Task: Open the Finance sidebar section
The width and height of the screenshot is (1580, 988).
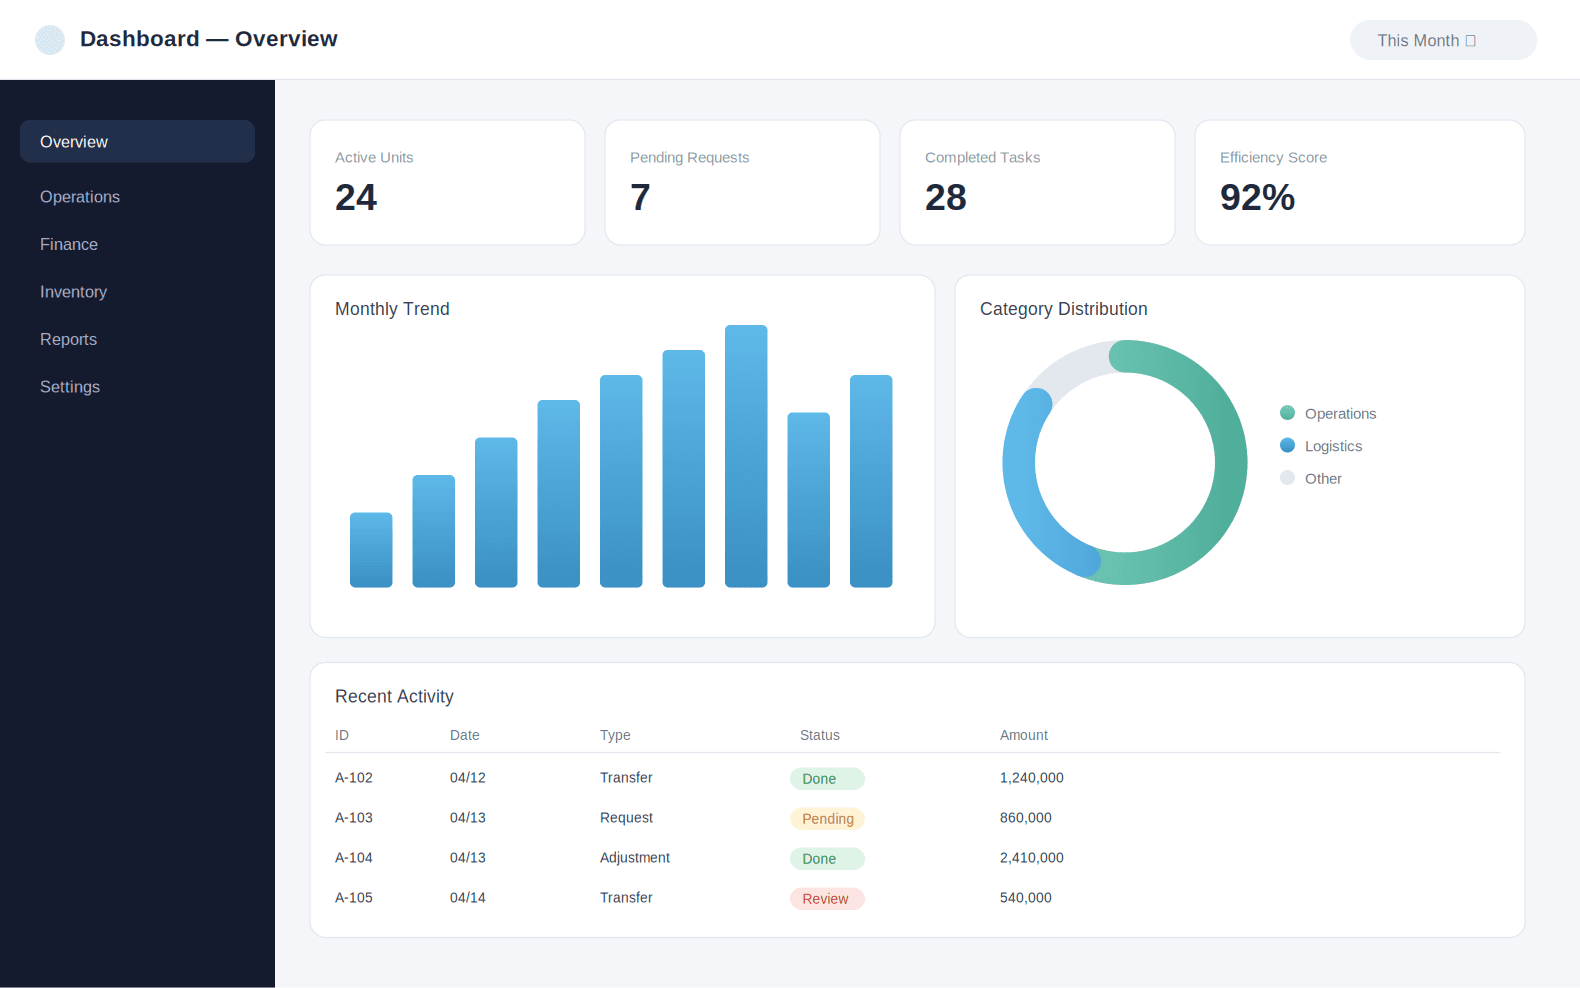Action: click(x=69, y=244)
